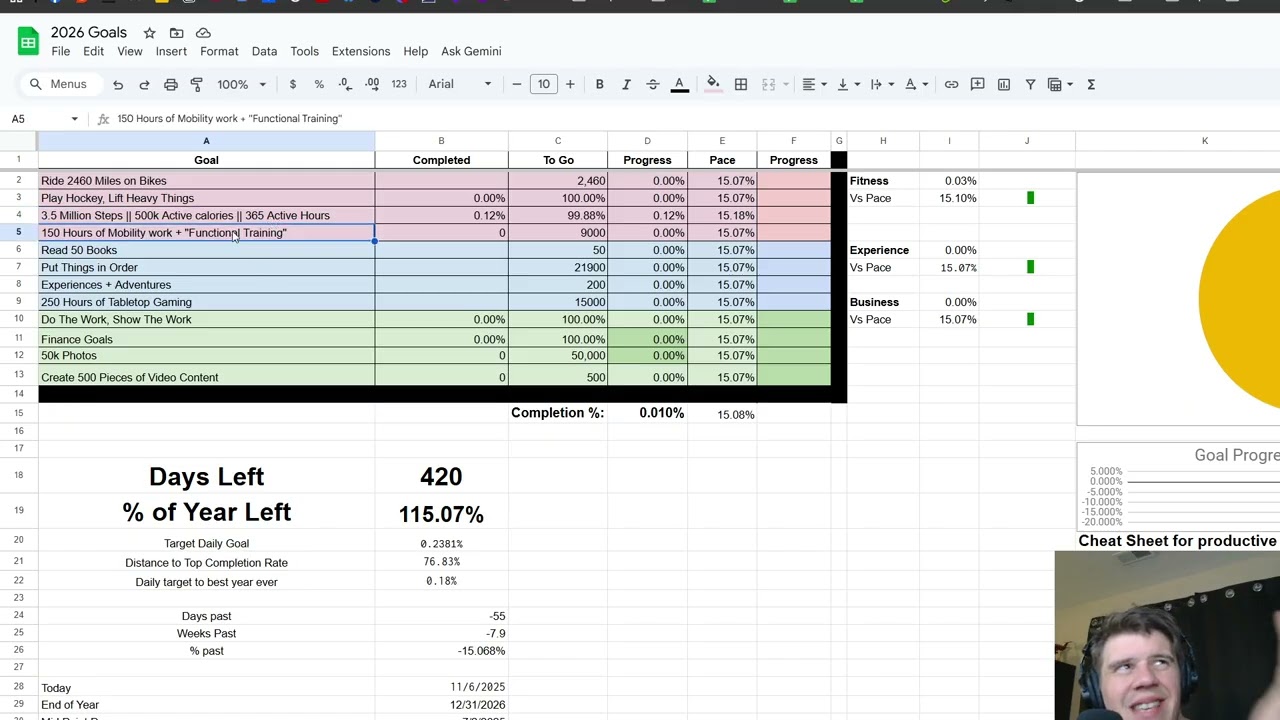Decrease font size with minus button
This screenshot has width=1280, height=720.
(x=517, y=84)
